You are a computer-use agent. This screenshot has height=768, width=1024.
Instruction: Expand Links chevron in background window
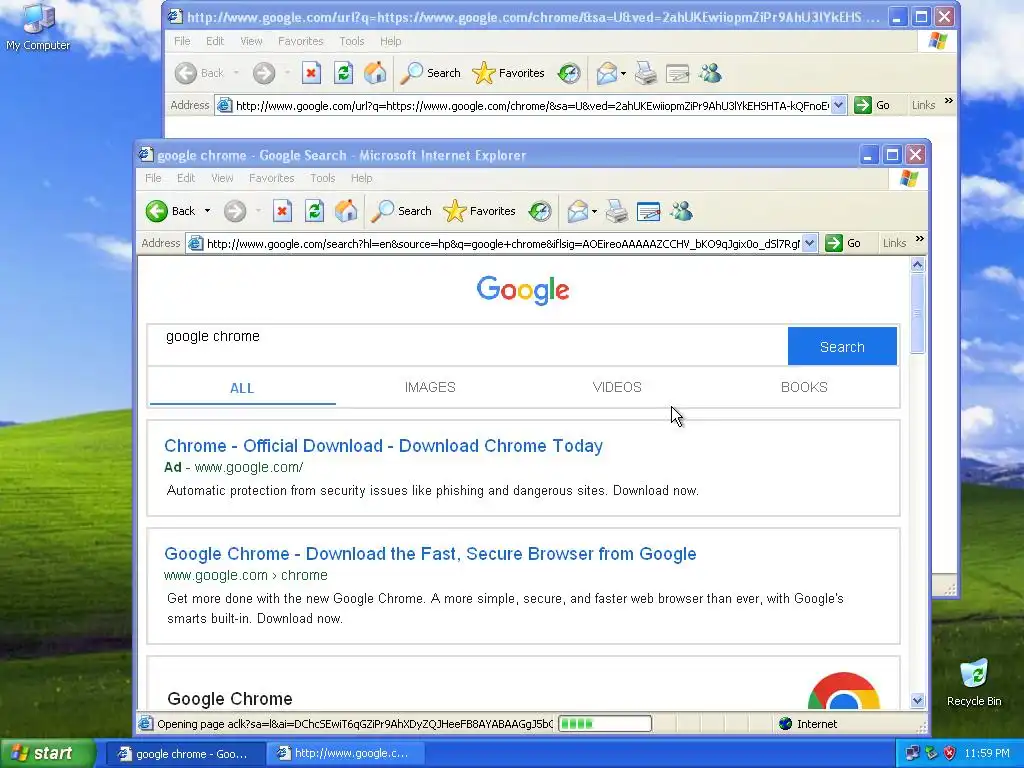point(949,101)
